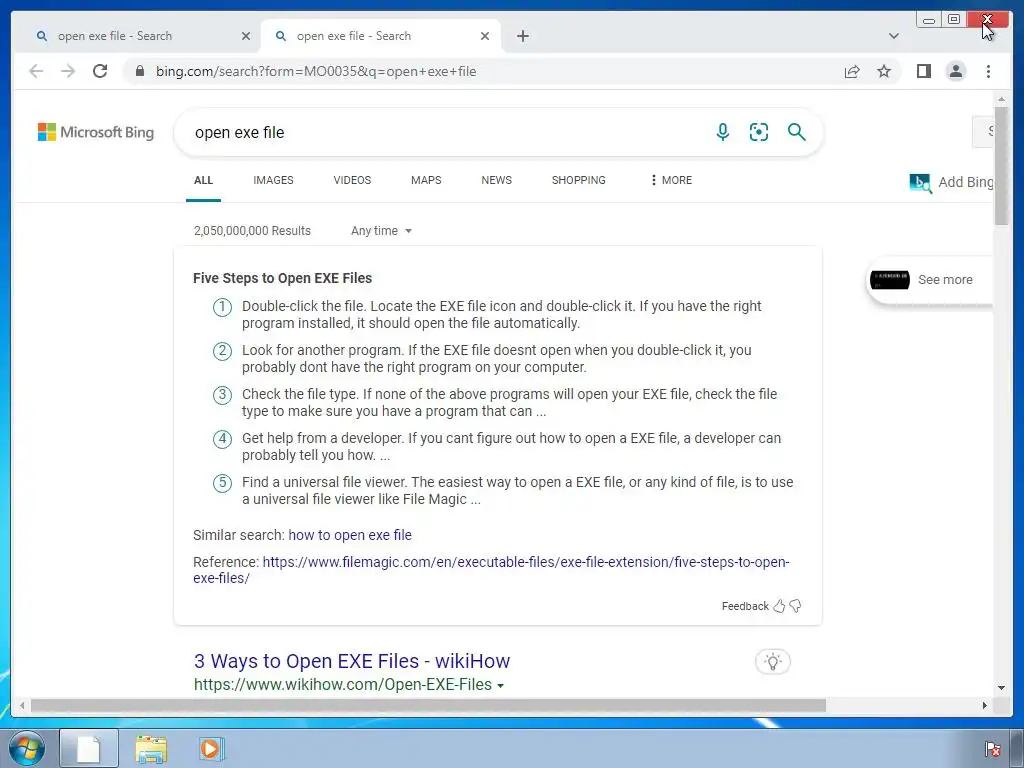Give thumbs up feedback
The image size is (1024, 768).
coord(779,606)
